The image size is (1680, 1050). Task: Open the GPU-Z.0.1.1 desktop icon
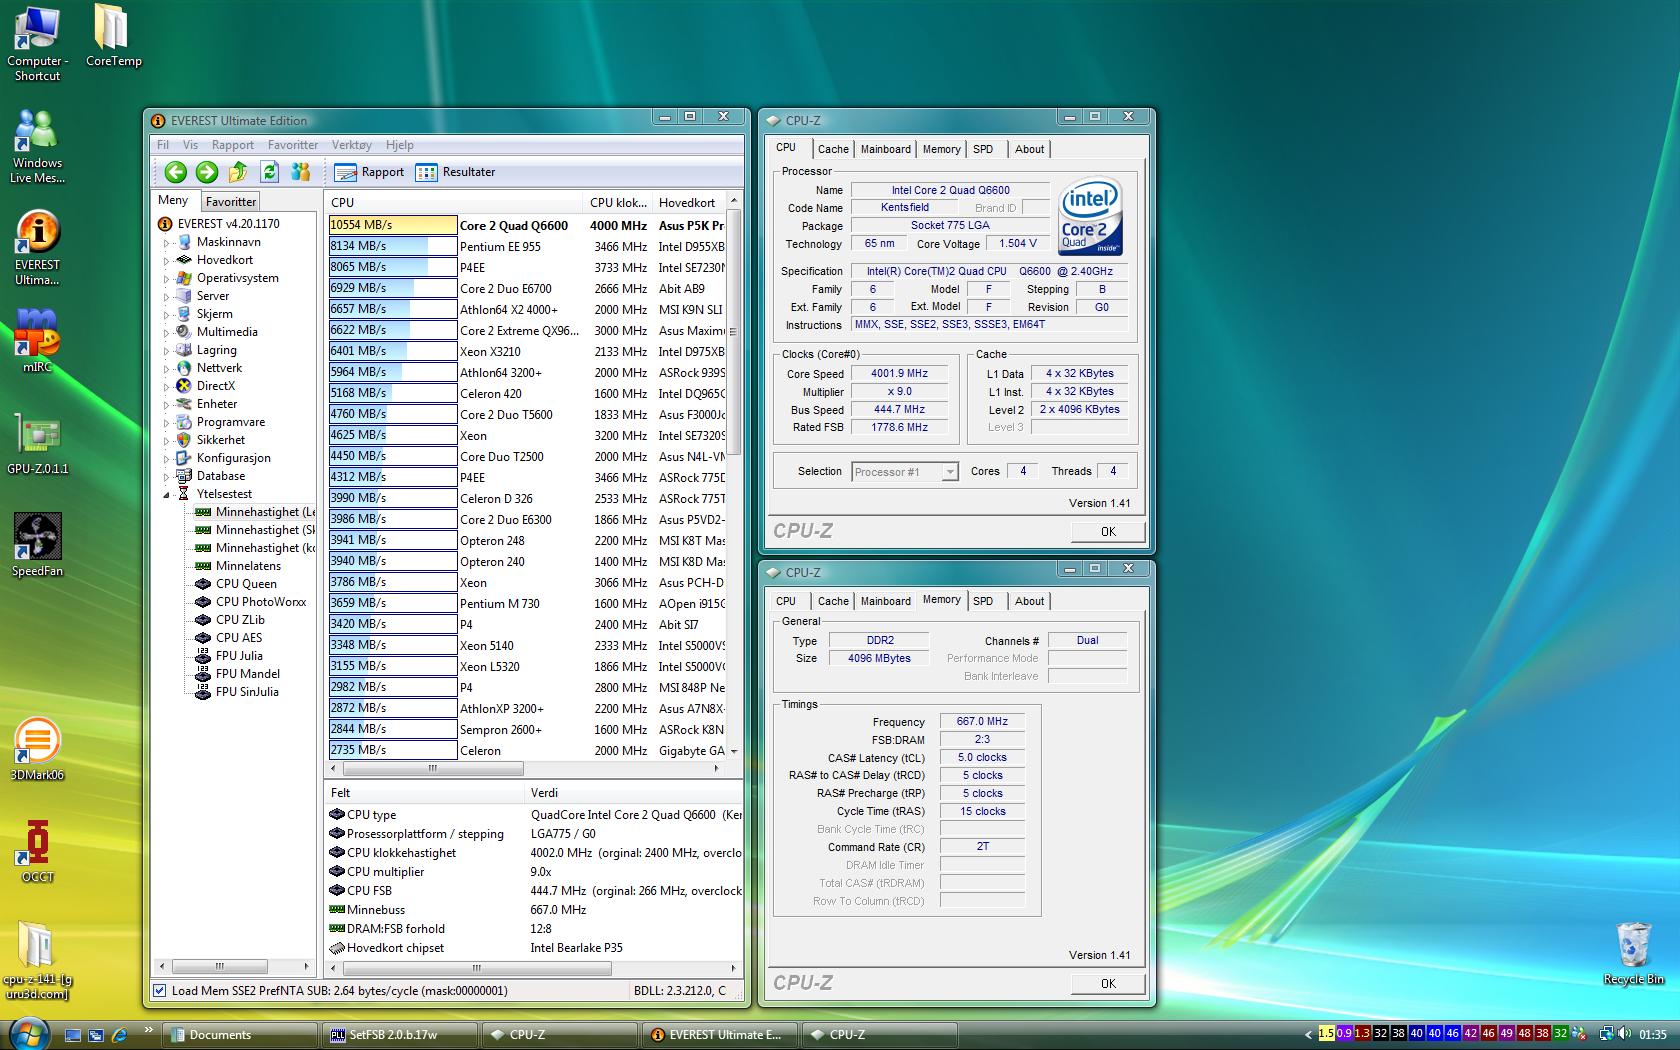(37, 444)
